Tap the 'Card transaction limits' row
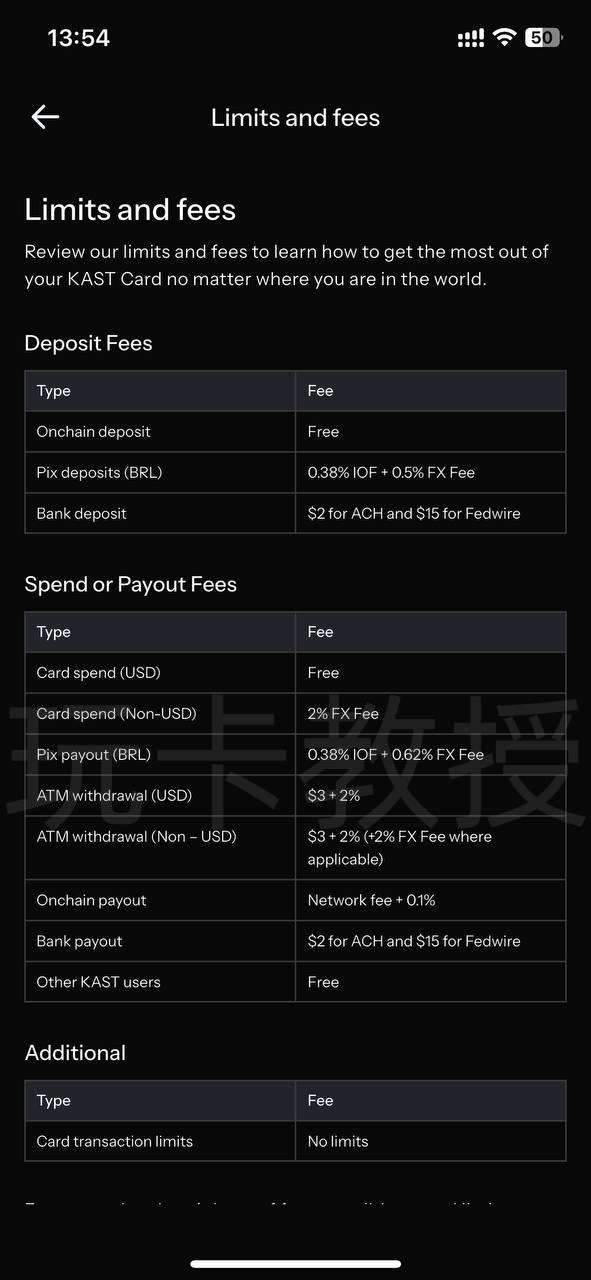The width and height of the screenshot is (591, 1280). click(x=295, y=1141)
